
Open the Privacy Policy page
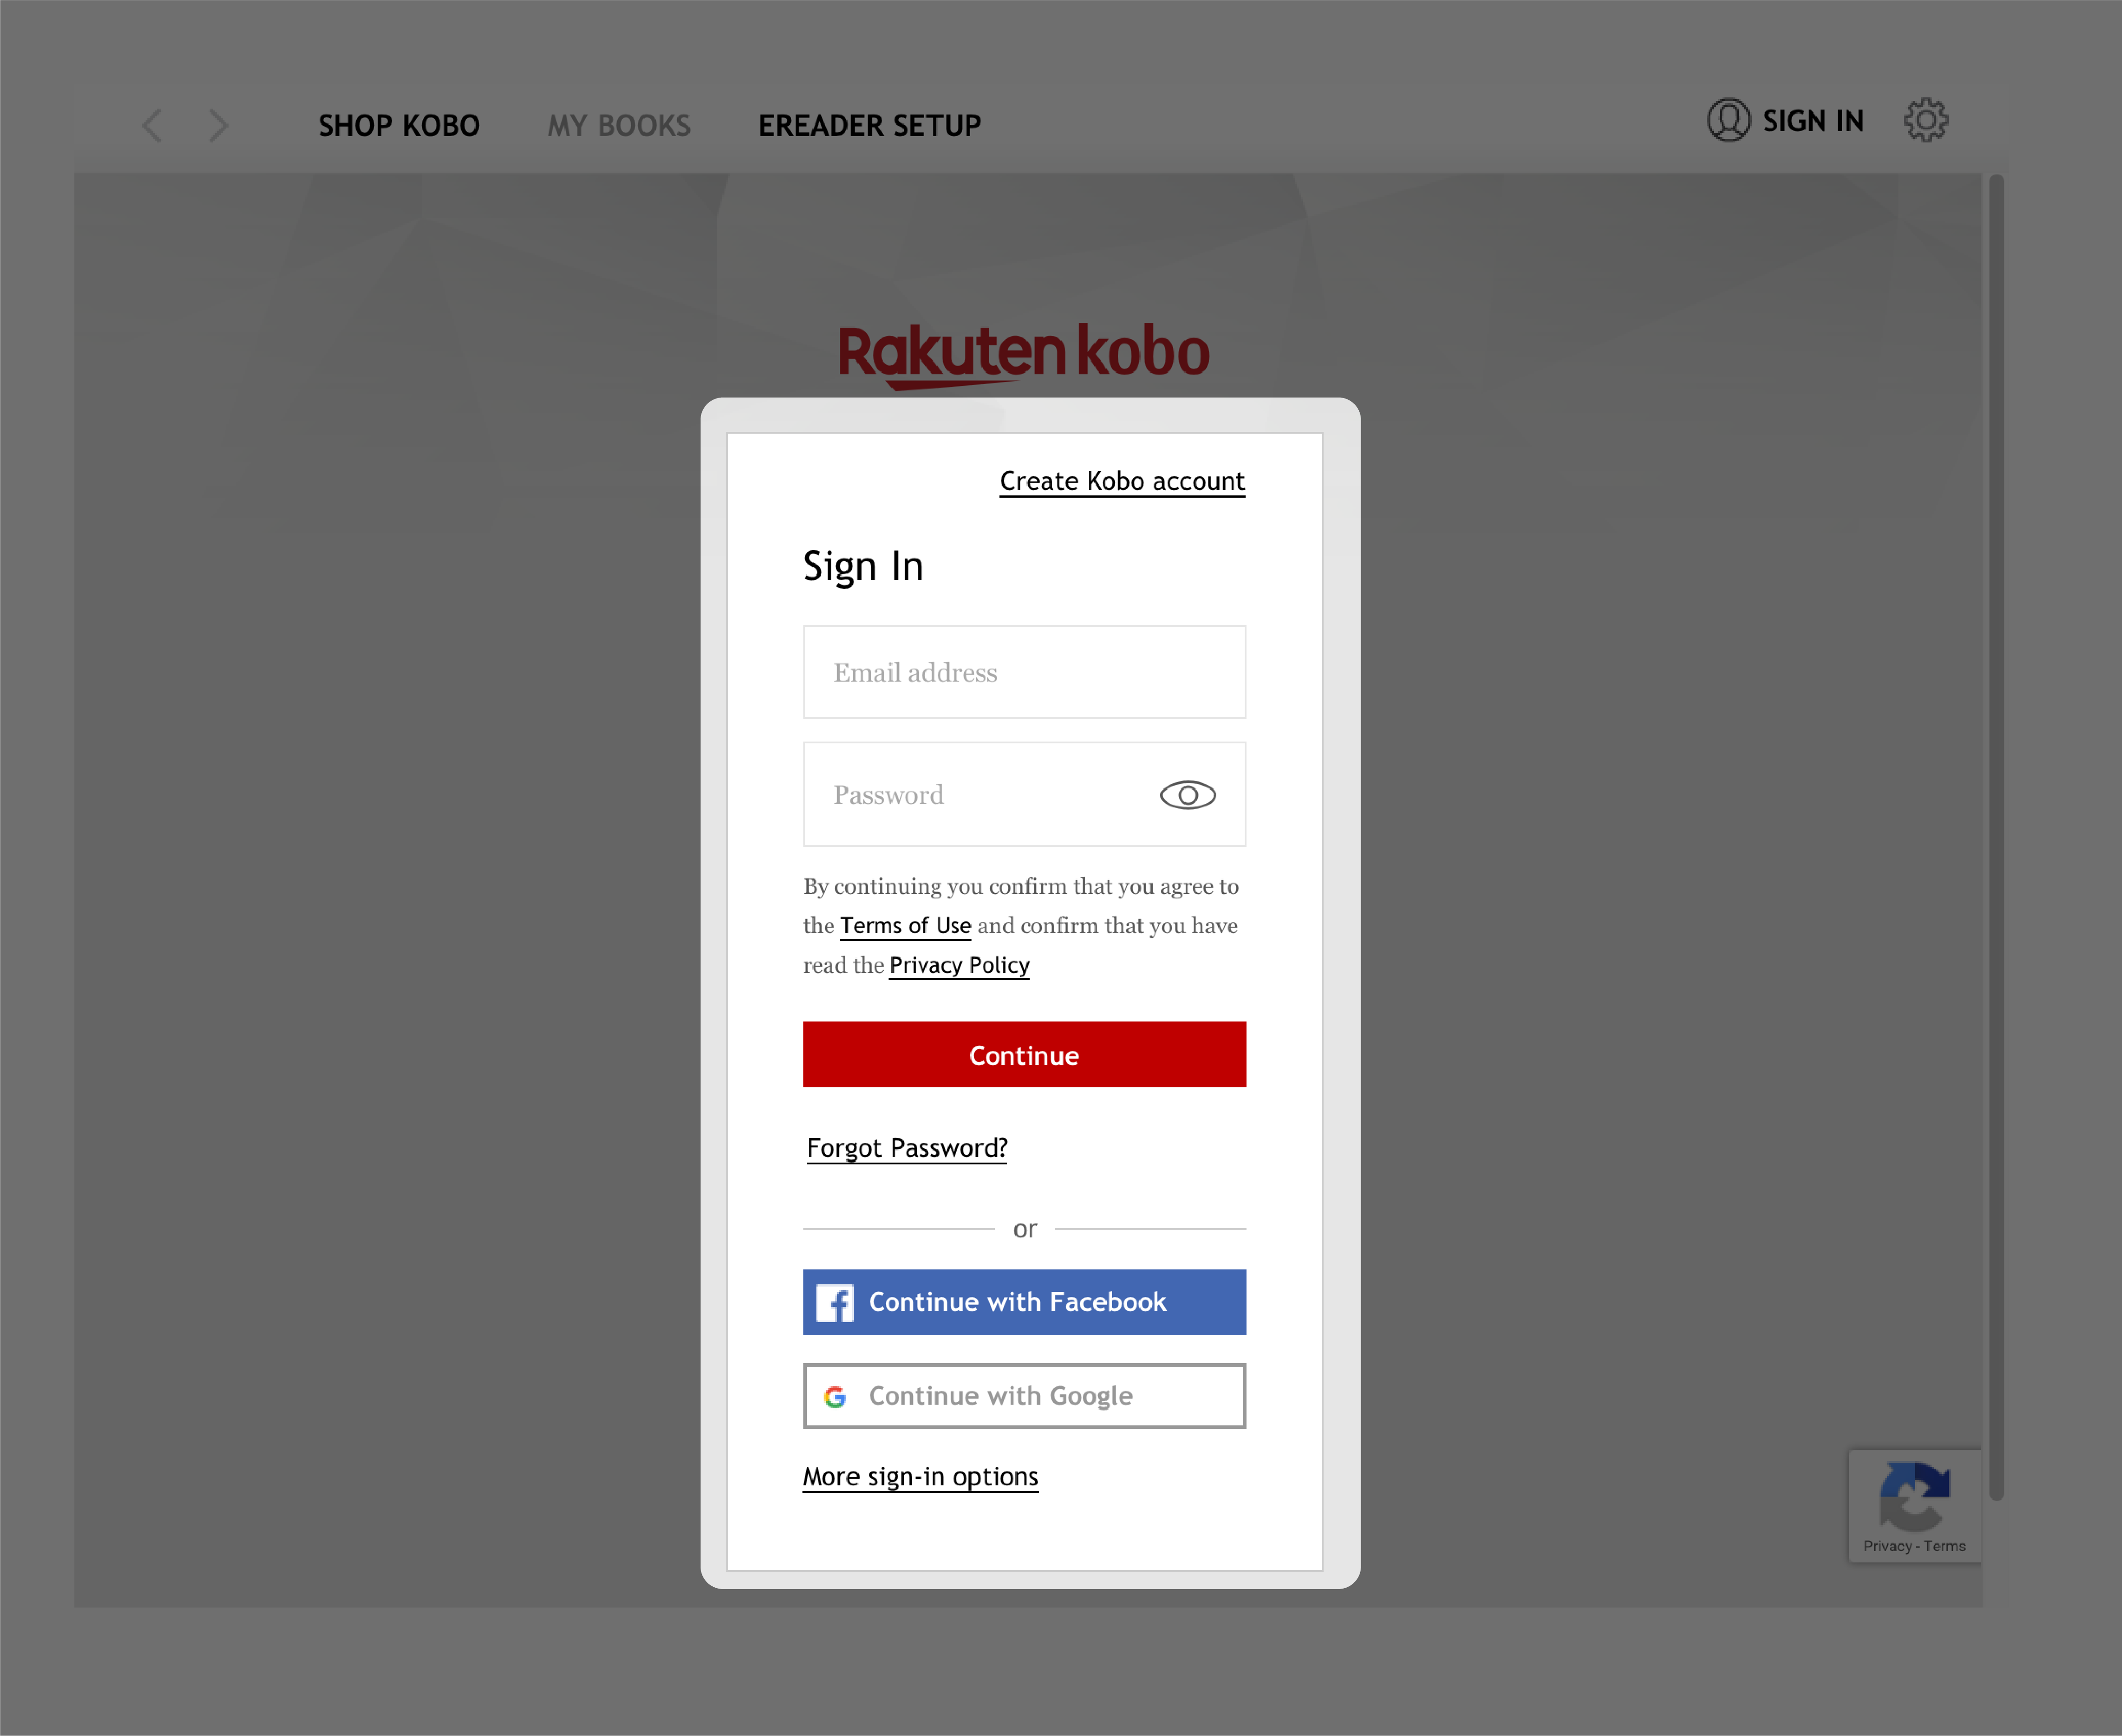(959, 964)
